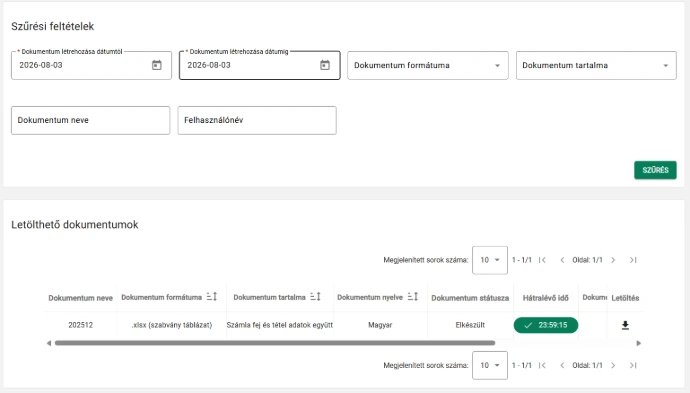690x393 pixels.
Task: Click the bottom Oldal: 1/1 page indicator
Action: pyautogui.click(x=587, y=365)
